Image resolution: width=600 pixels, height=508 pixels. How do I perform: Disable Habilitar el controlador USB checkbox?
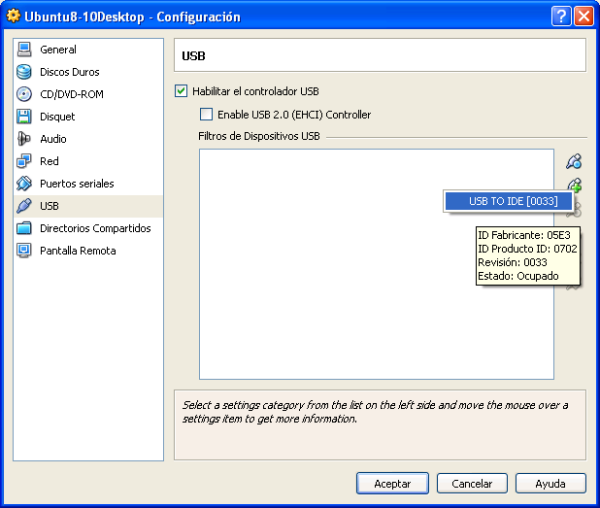(181, 91)
